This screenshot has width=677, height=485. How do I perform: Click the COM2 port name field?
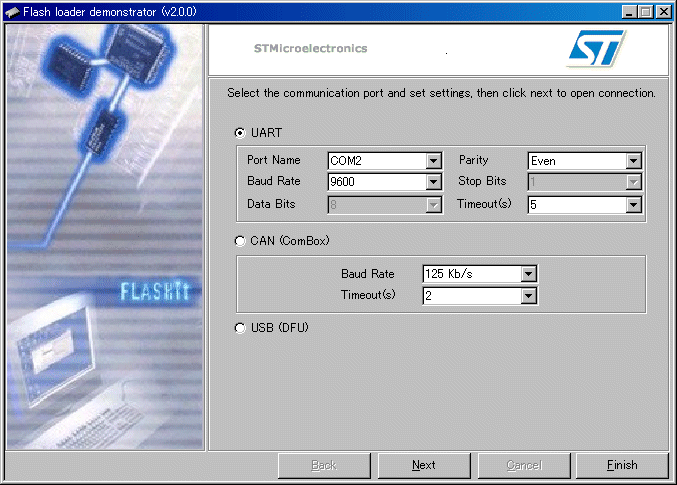[377, 161]
